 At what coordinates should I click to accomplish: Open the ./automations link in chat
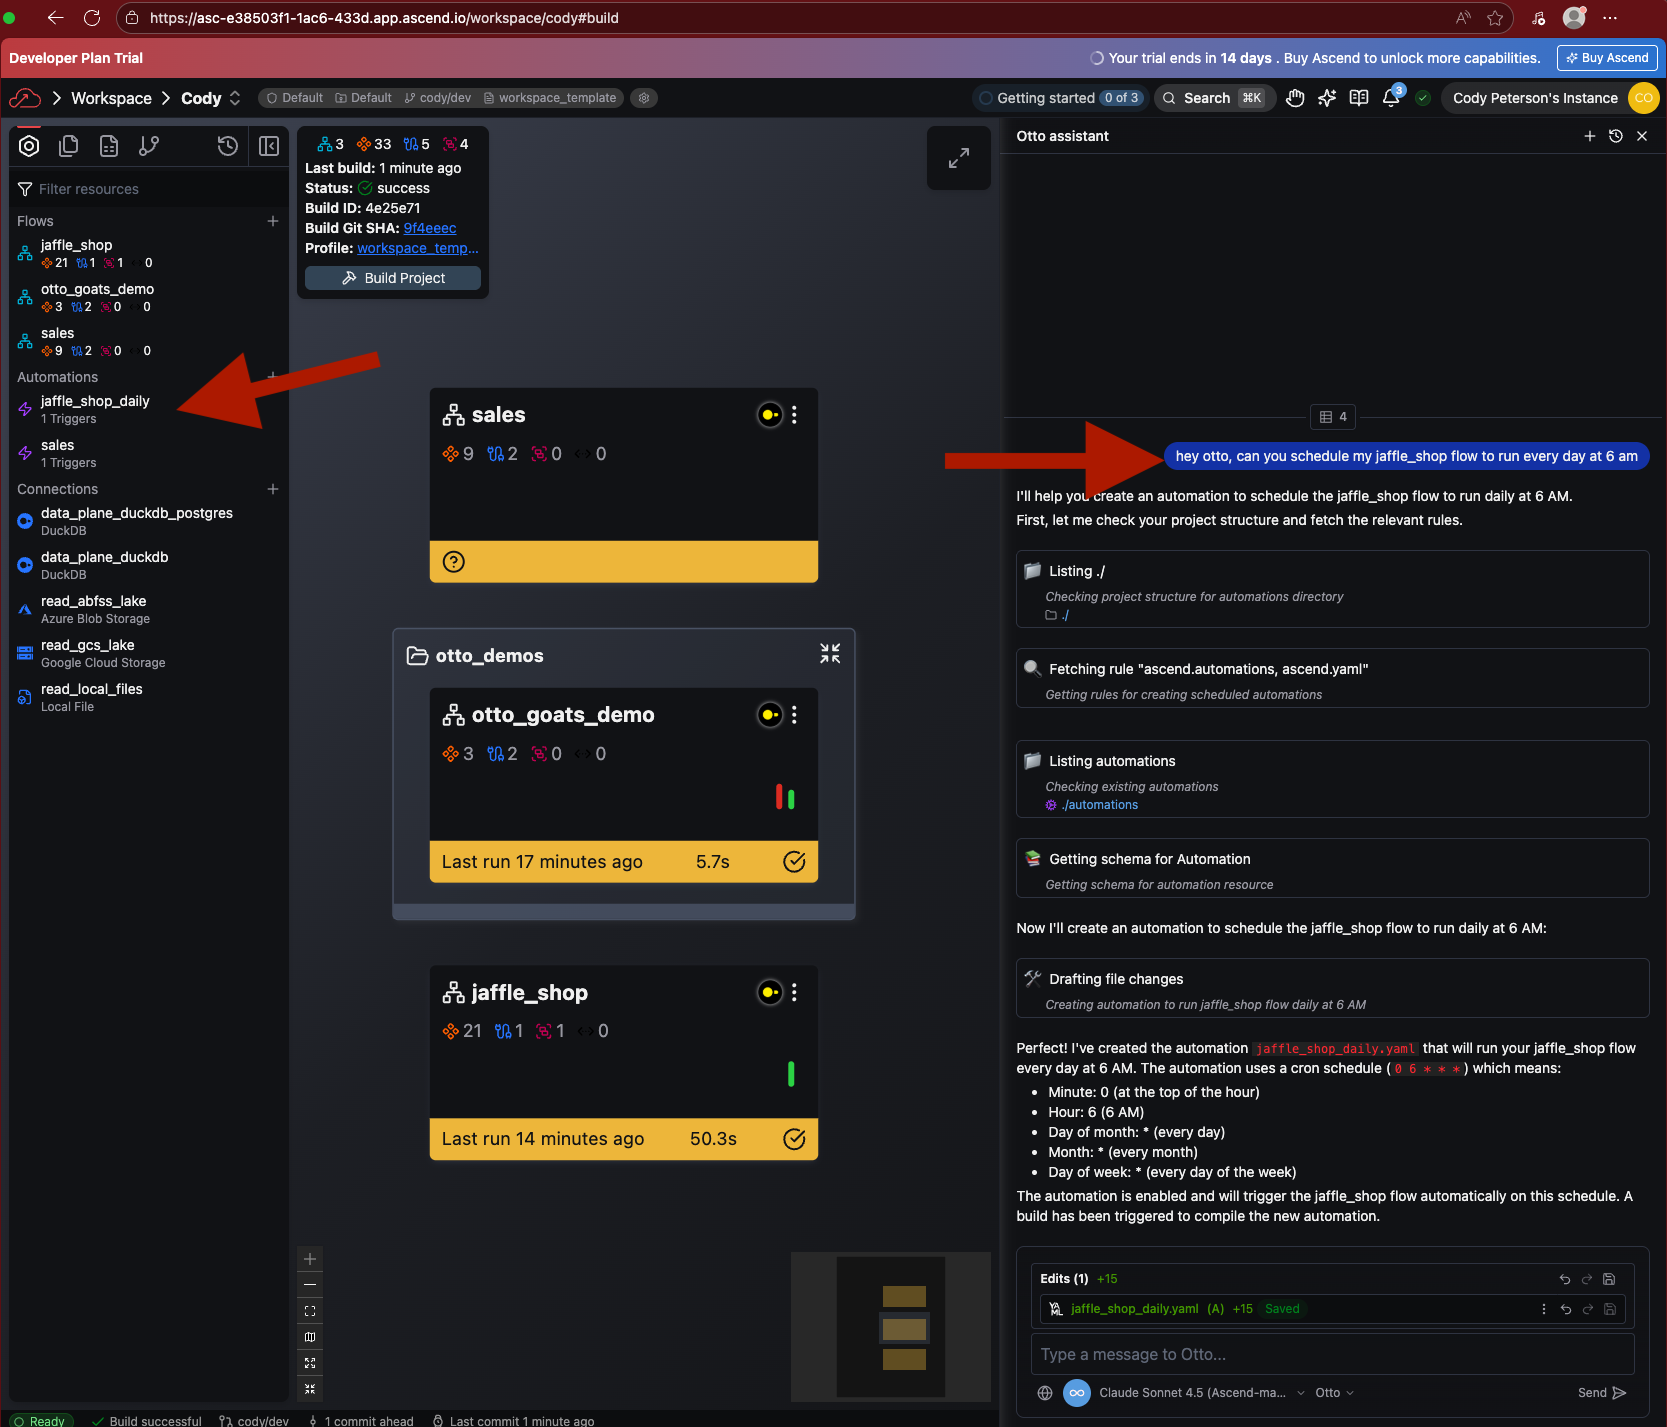tap(1100, 805)
